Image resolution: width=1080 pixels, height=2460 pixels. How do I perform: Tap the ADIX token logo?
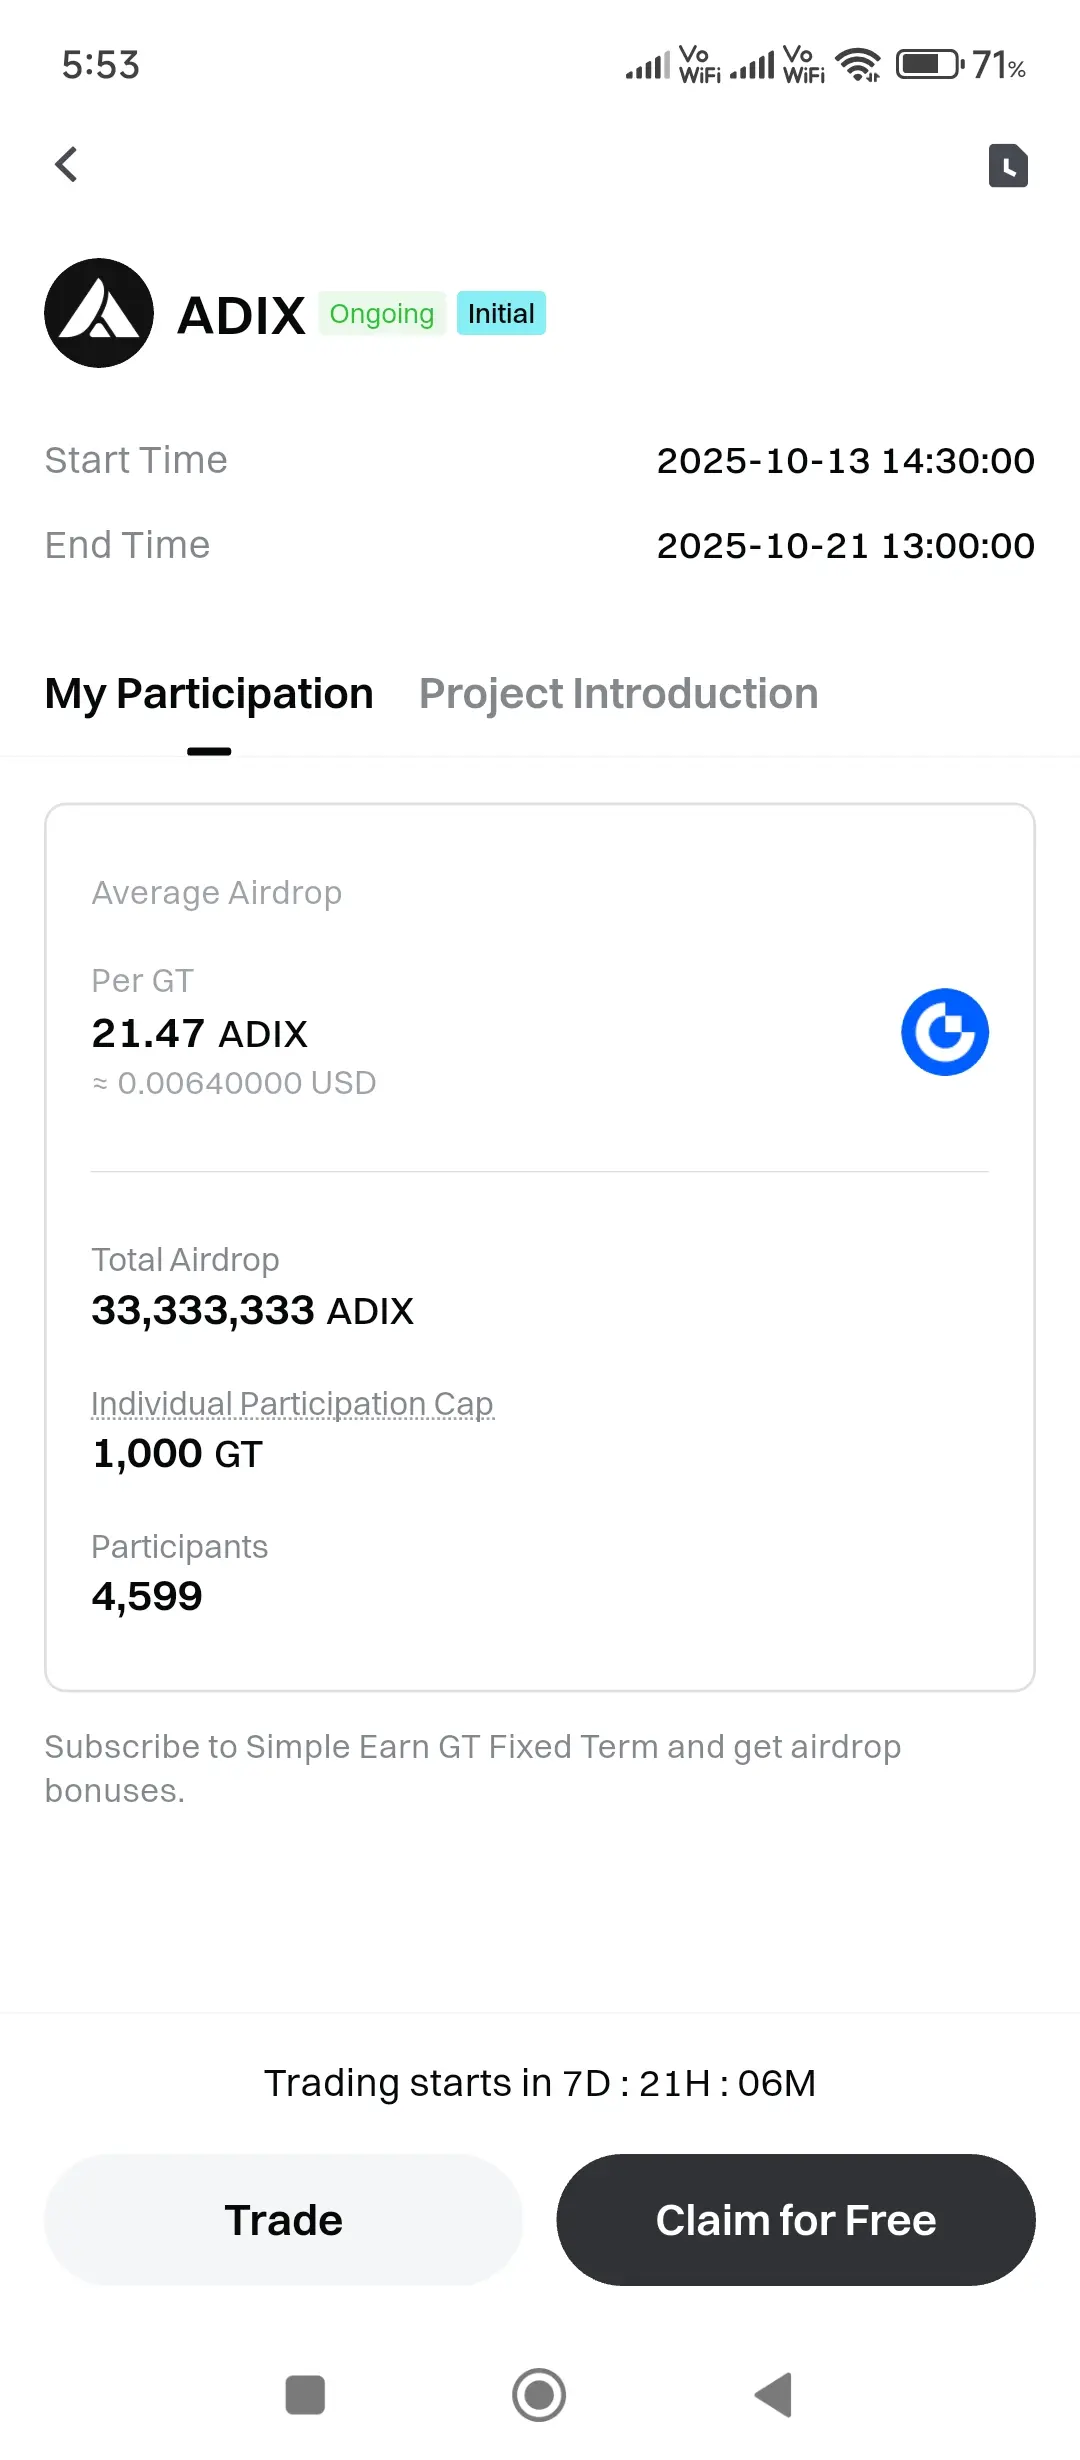(x=99, y=313)
